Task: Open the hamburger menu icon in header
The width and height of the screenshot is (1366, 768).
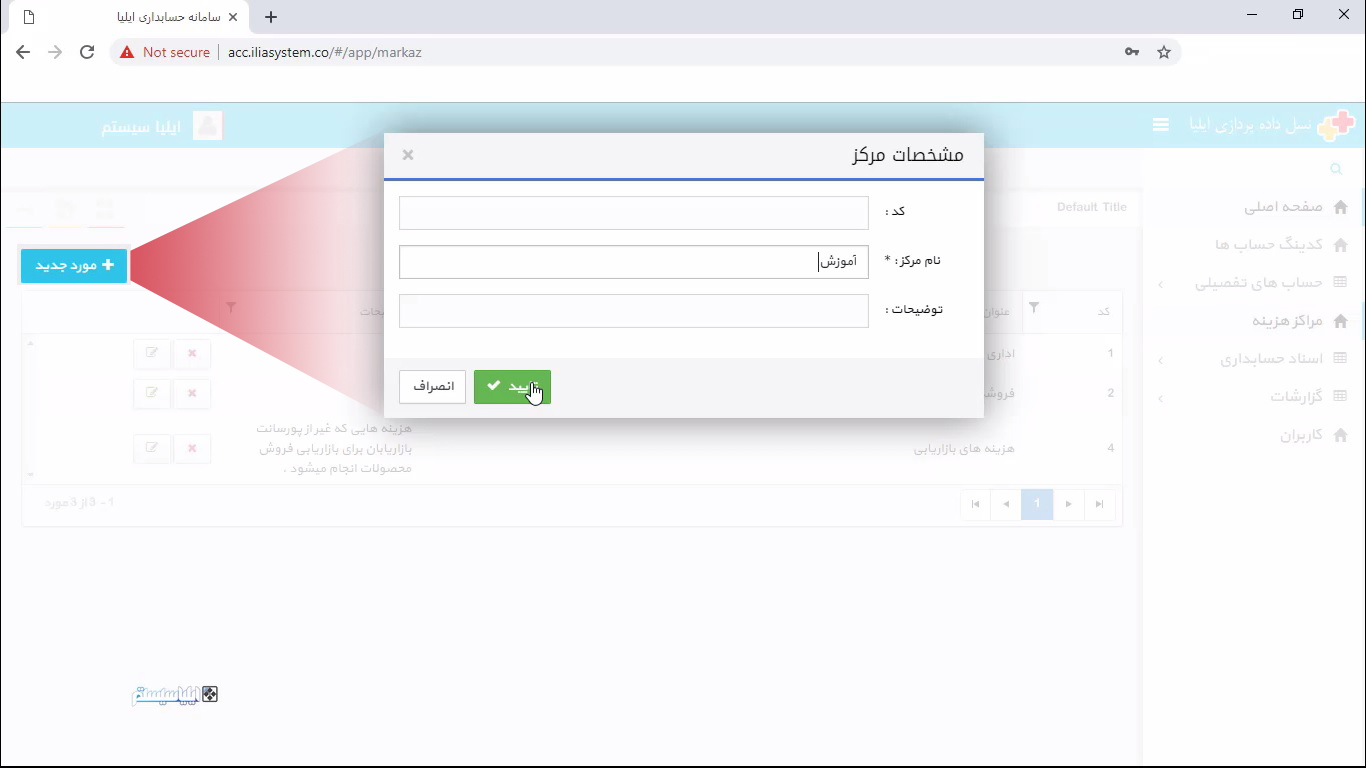Action: pos(1160,125)
